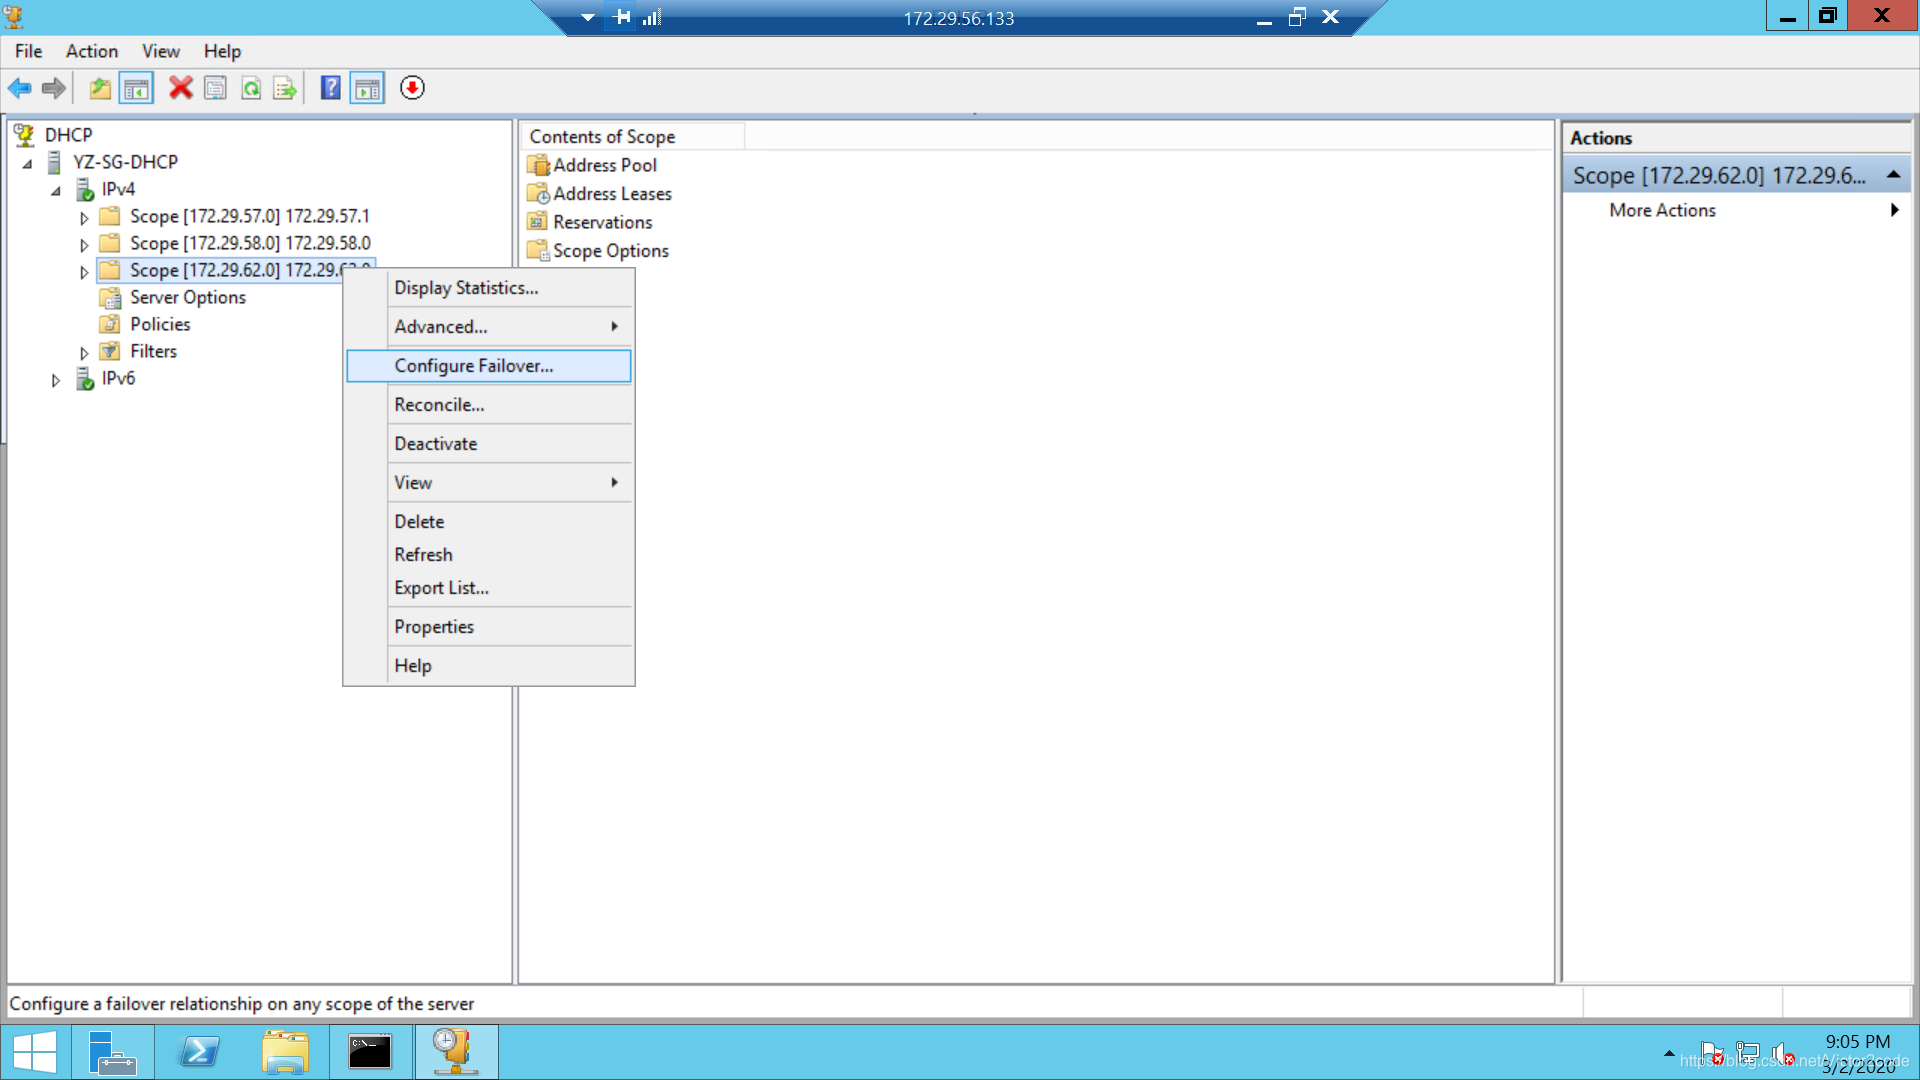The width and height of the screenshot is (1920, 1080).
Task: Select Configure Failover from context menu
Action: [472, 365]
